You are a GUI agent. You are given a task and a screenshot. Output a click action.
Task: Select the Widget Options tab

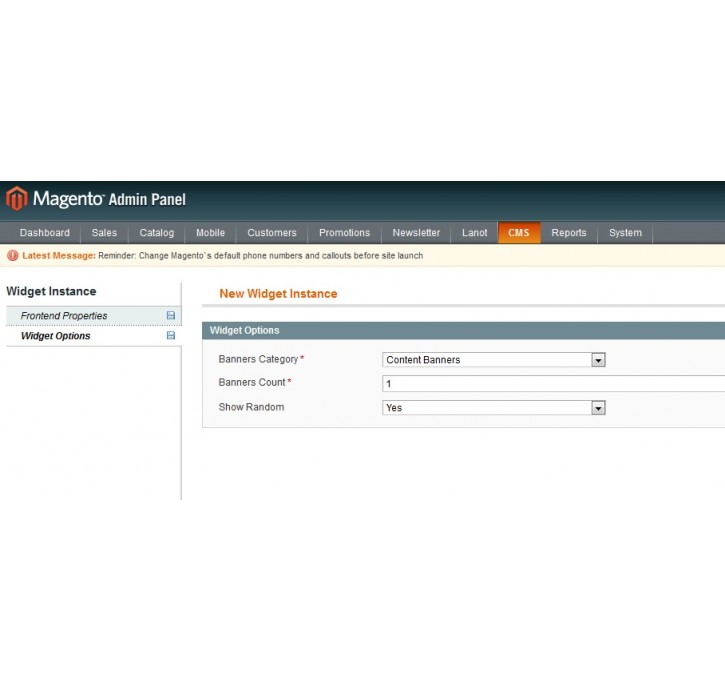[56, 336]
